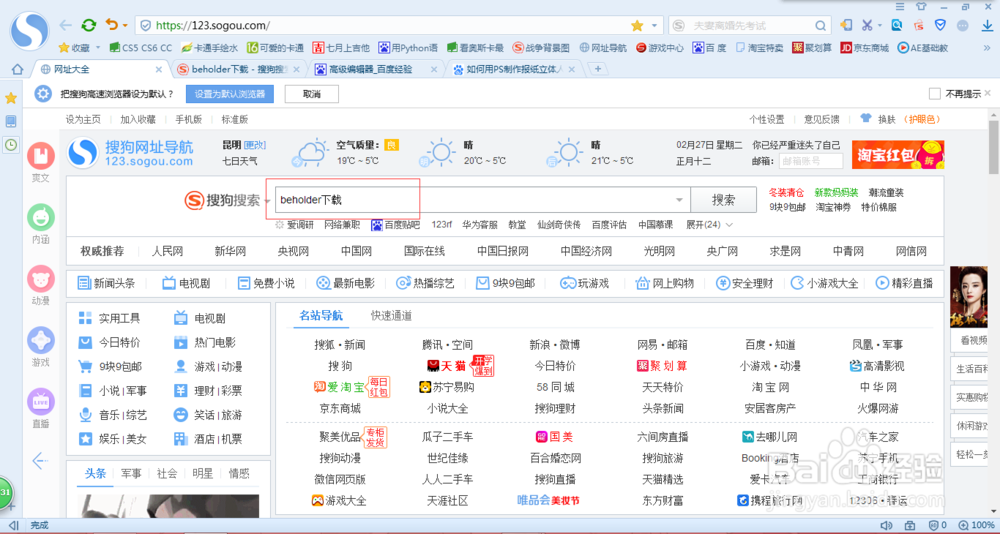
Task: Select the 快速通道 tab
Action: click(x=391, y=315)
